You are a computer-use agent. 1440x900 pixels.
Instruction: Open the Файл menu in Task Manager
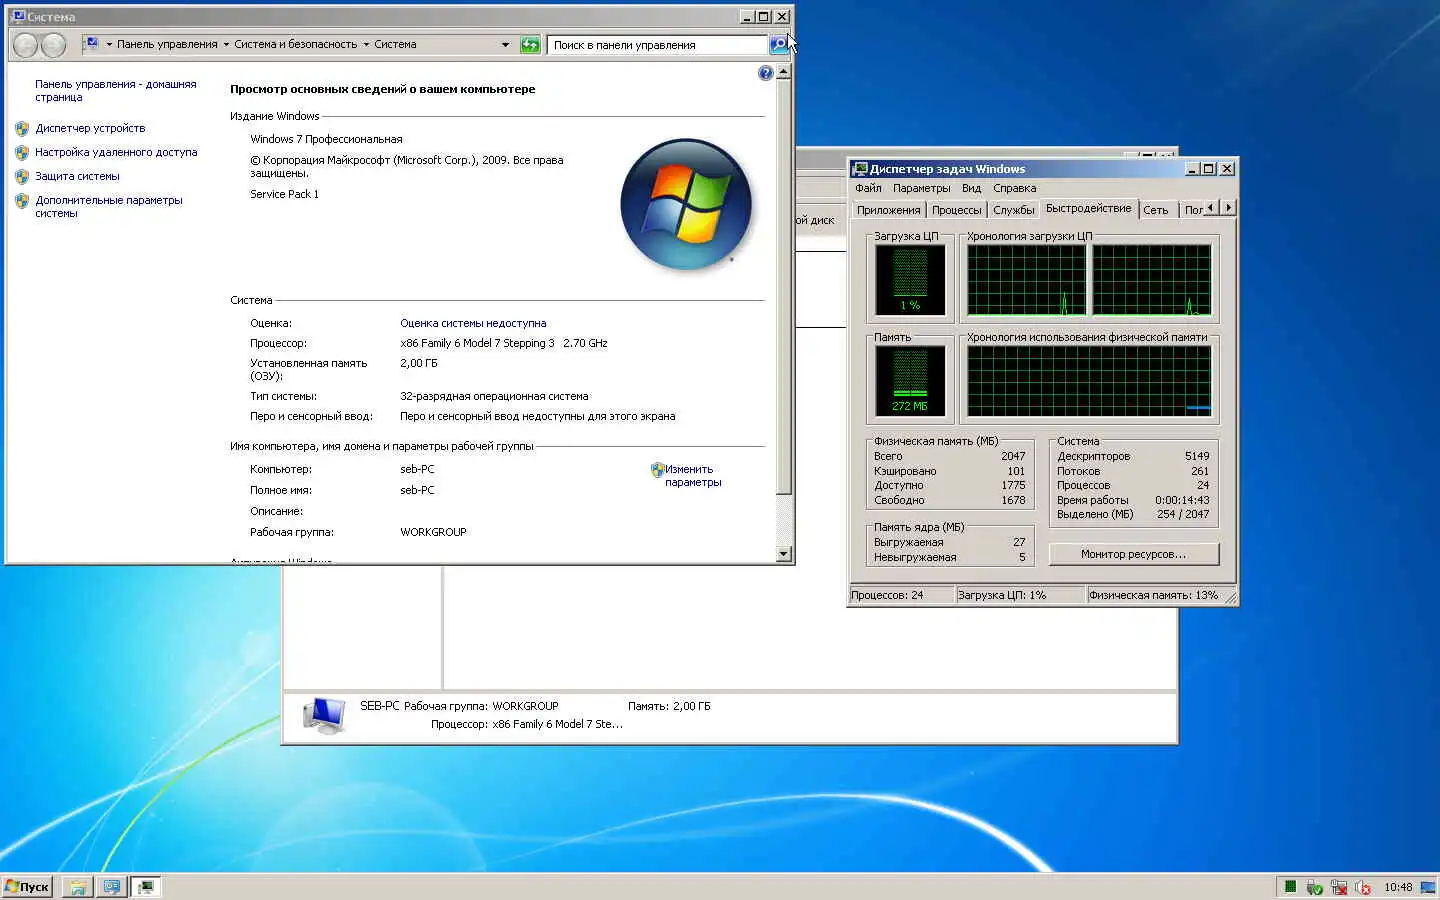pos(868,188)
